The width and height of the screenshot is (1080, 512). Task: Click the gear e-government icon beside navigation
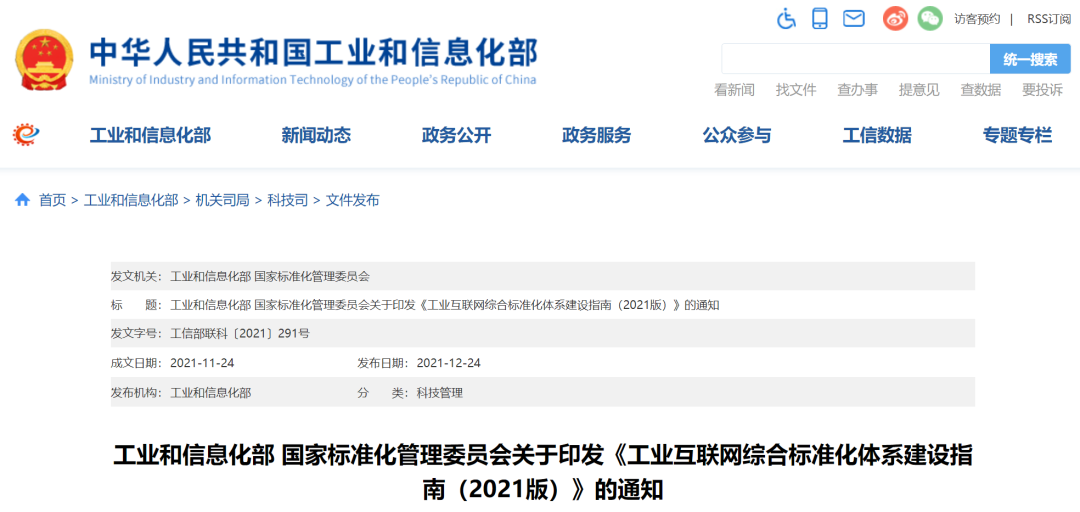coord(27,134)
